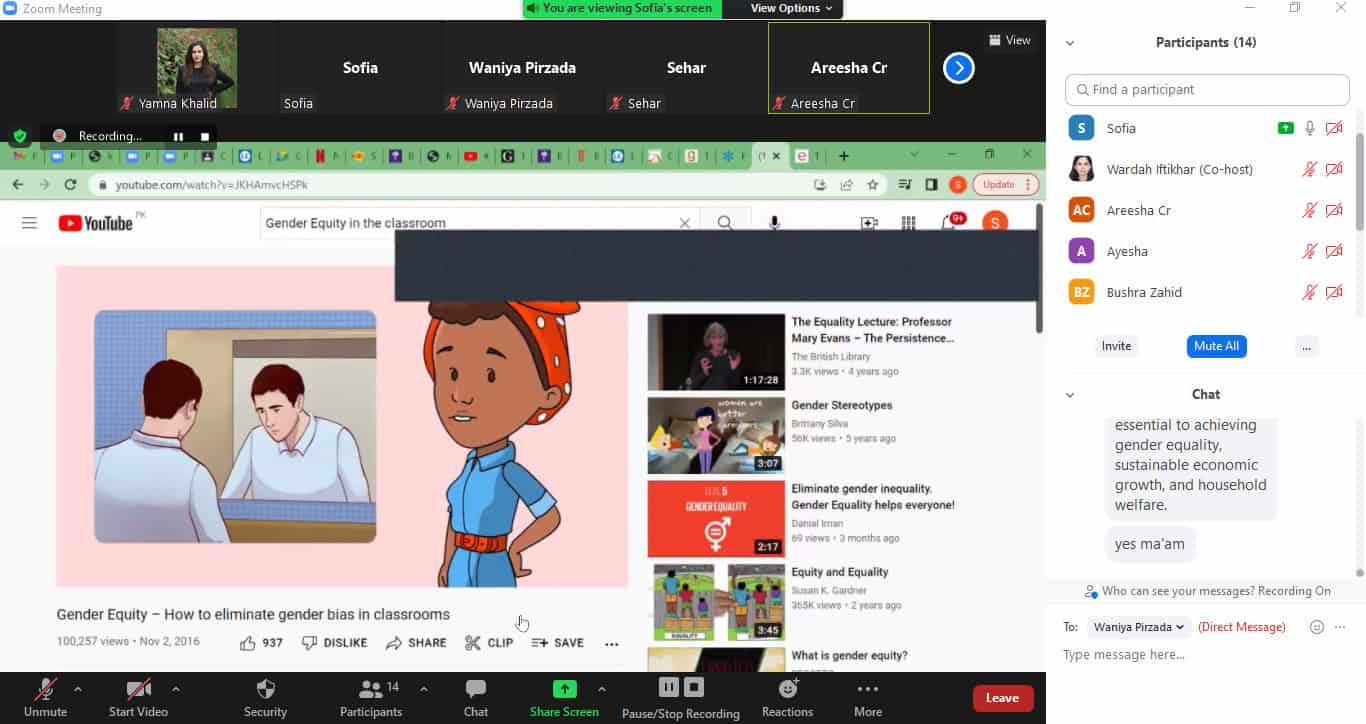
Task: Click next arrow in participant video strip
Action: point(958,68)
